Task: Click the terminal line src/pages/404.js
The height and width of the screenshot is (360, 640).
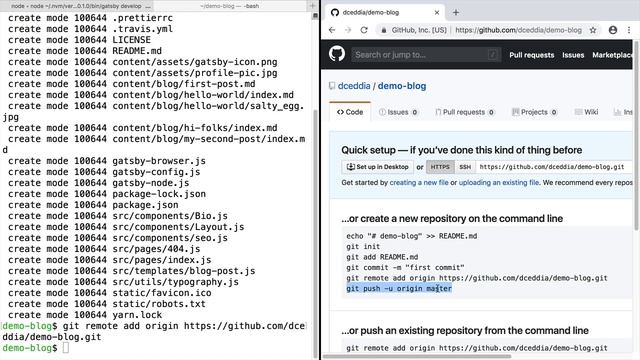Action: point(104,249)
